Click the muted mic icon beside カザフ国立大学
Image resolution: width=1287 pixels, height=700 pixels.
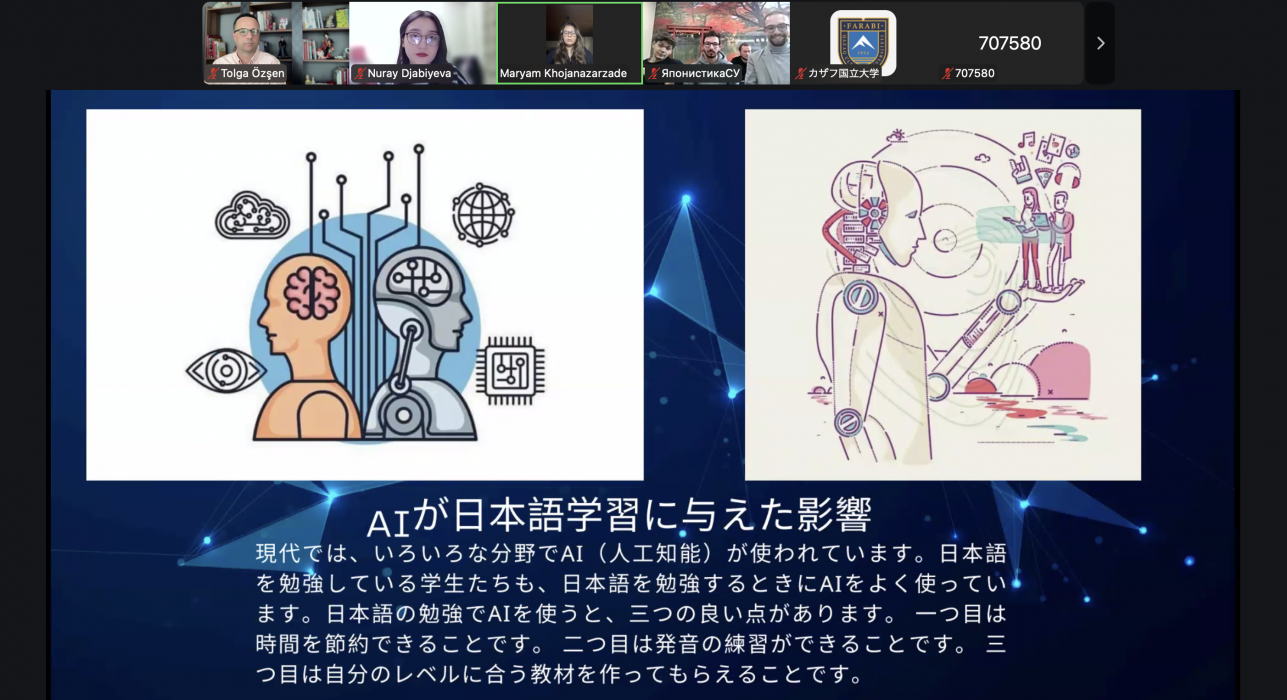800,74
